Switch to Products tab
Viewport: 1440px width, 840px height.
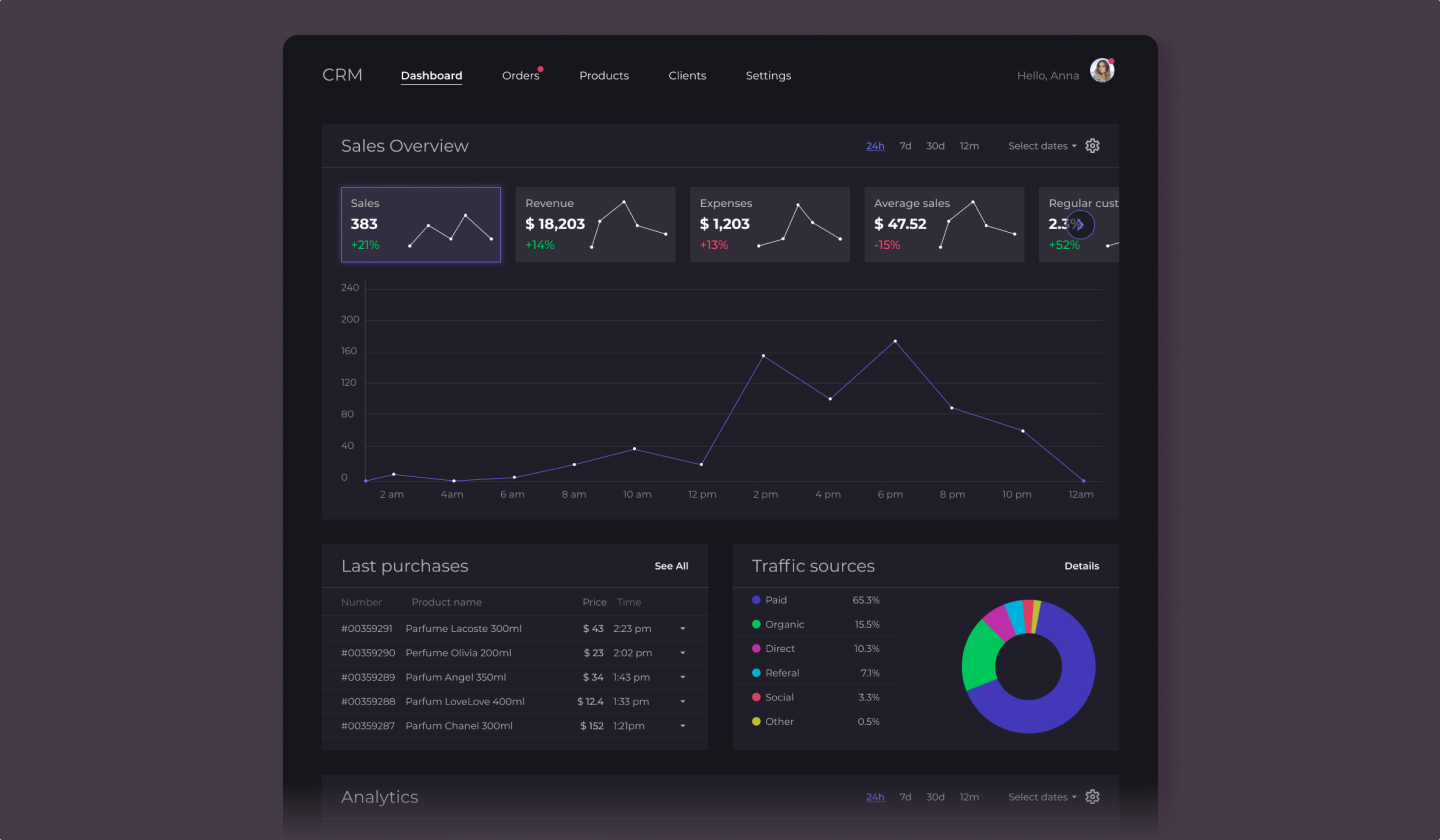pos(604,76)
